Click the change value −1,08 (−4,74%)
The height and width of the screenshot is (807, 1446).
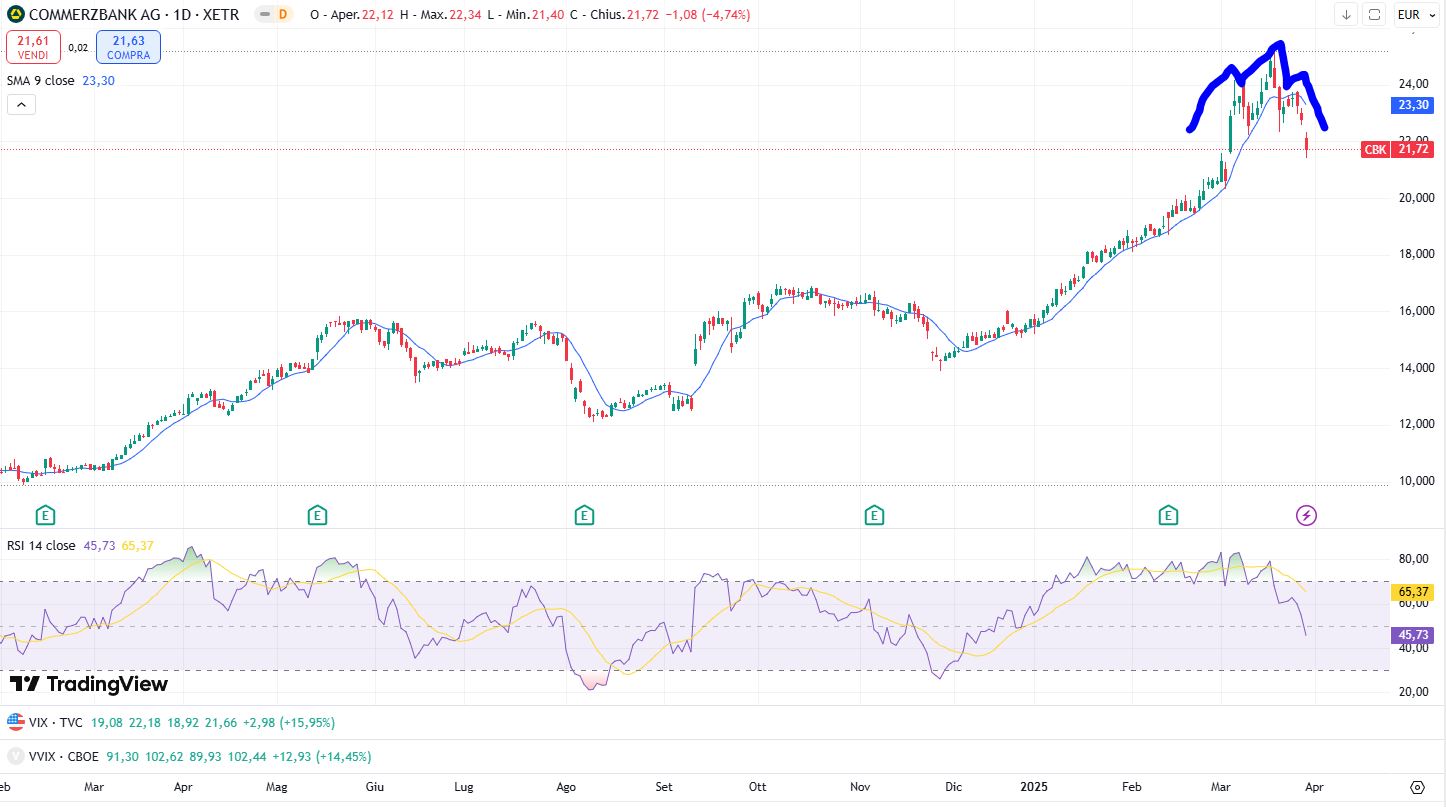pyautogui.click(x=707, y=15)
